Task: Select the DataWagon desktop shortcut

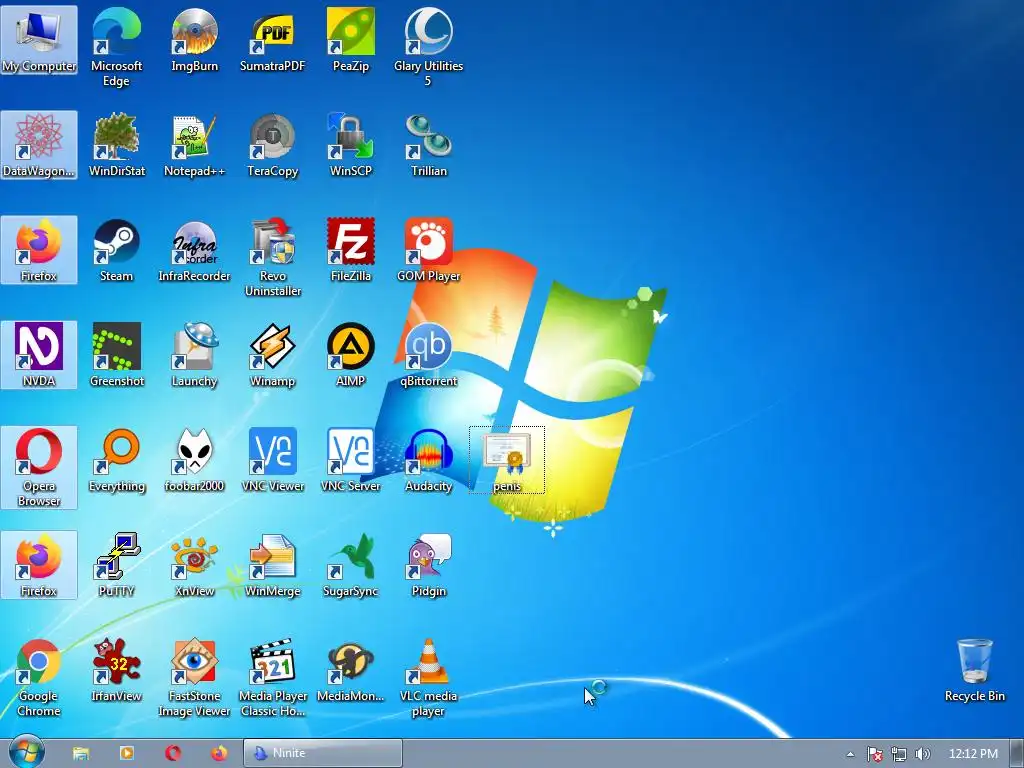Action: tap(39, 144)
